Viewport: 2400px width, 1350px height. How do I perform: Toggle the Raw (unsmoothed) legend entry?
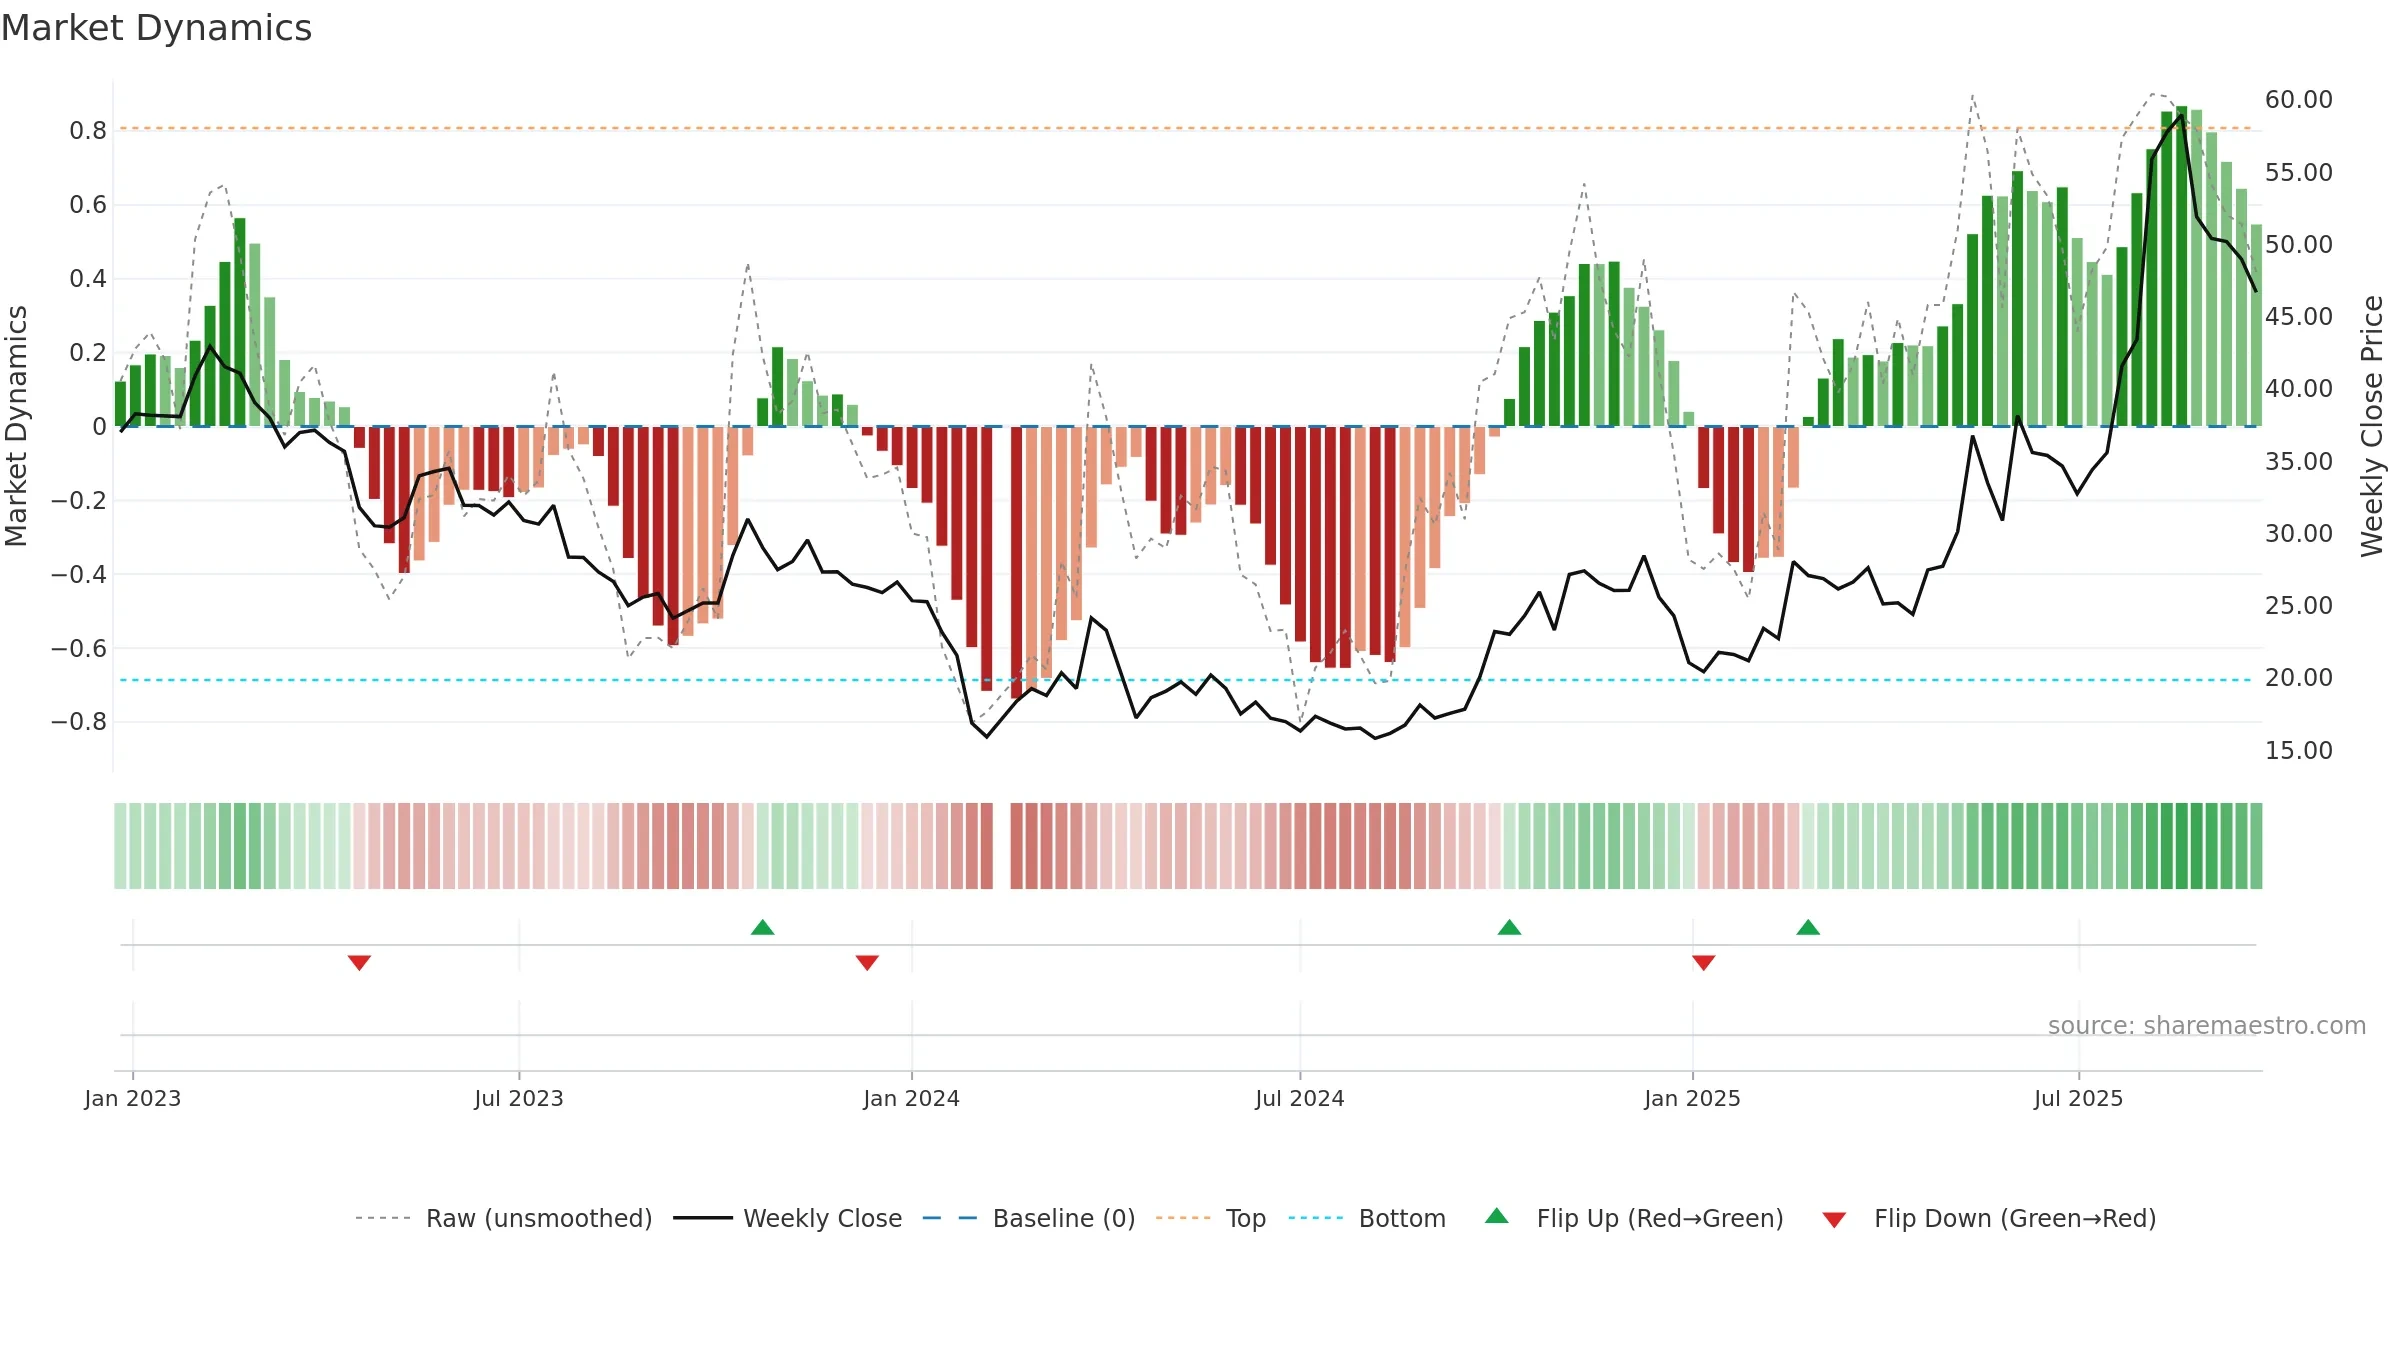504,1218
